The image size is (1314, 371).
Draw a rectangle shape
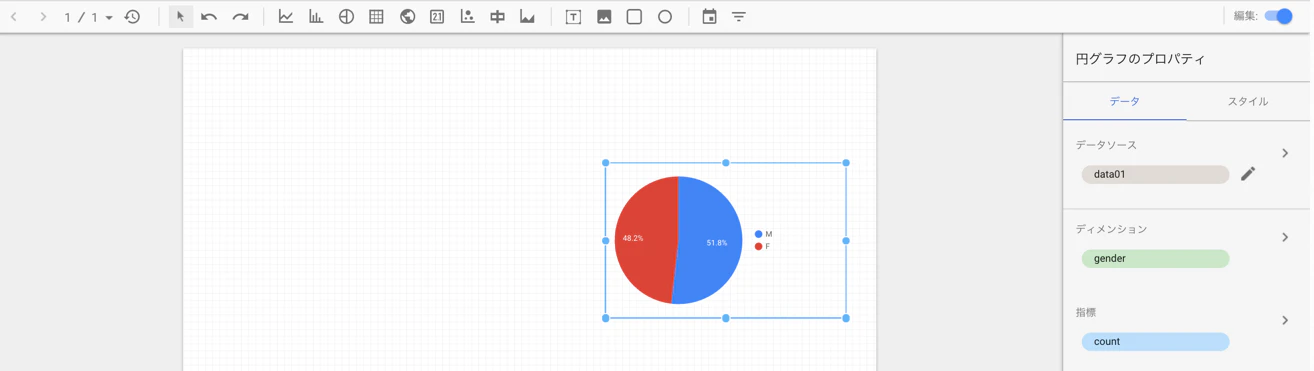coord(634,17)
